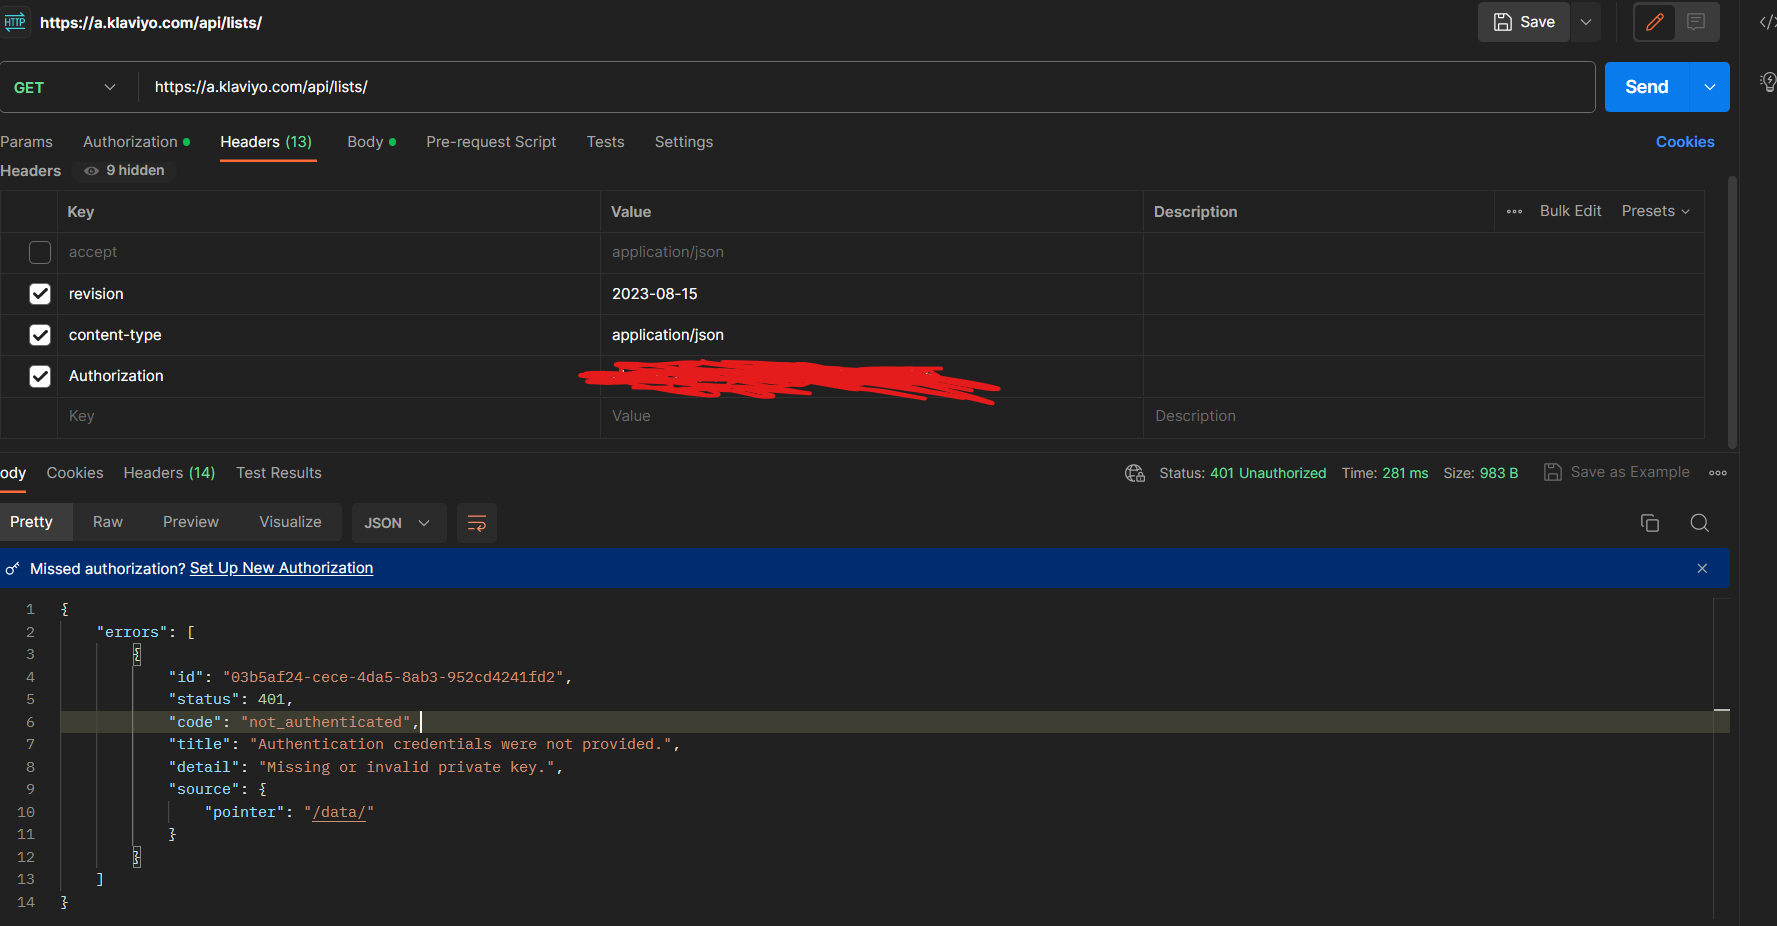Select the Raw view
Screen dimensions: 1777x926
click(108, 522)
